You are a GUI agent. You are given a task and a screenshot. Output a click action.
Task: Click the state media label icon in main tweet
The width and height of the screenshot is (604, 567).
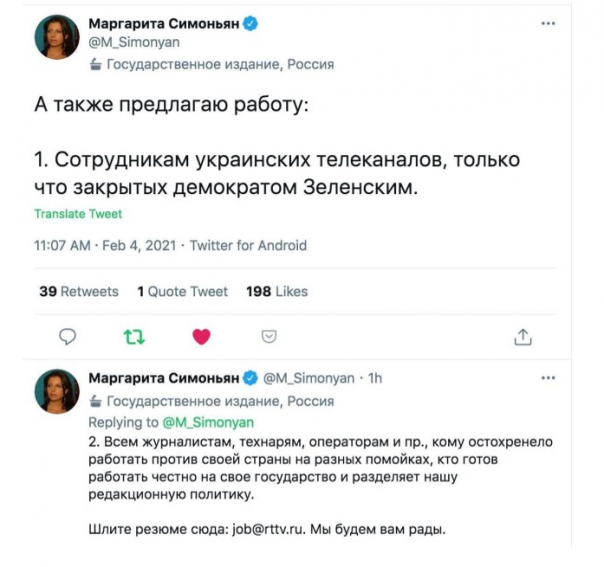(x=95, y=64)
